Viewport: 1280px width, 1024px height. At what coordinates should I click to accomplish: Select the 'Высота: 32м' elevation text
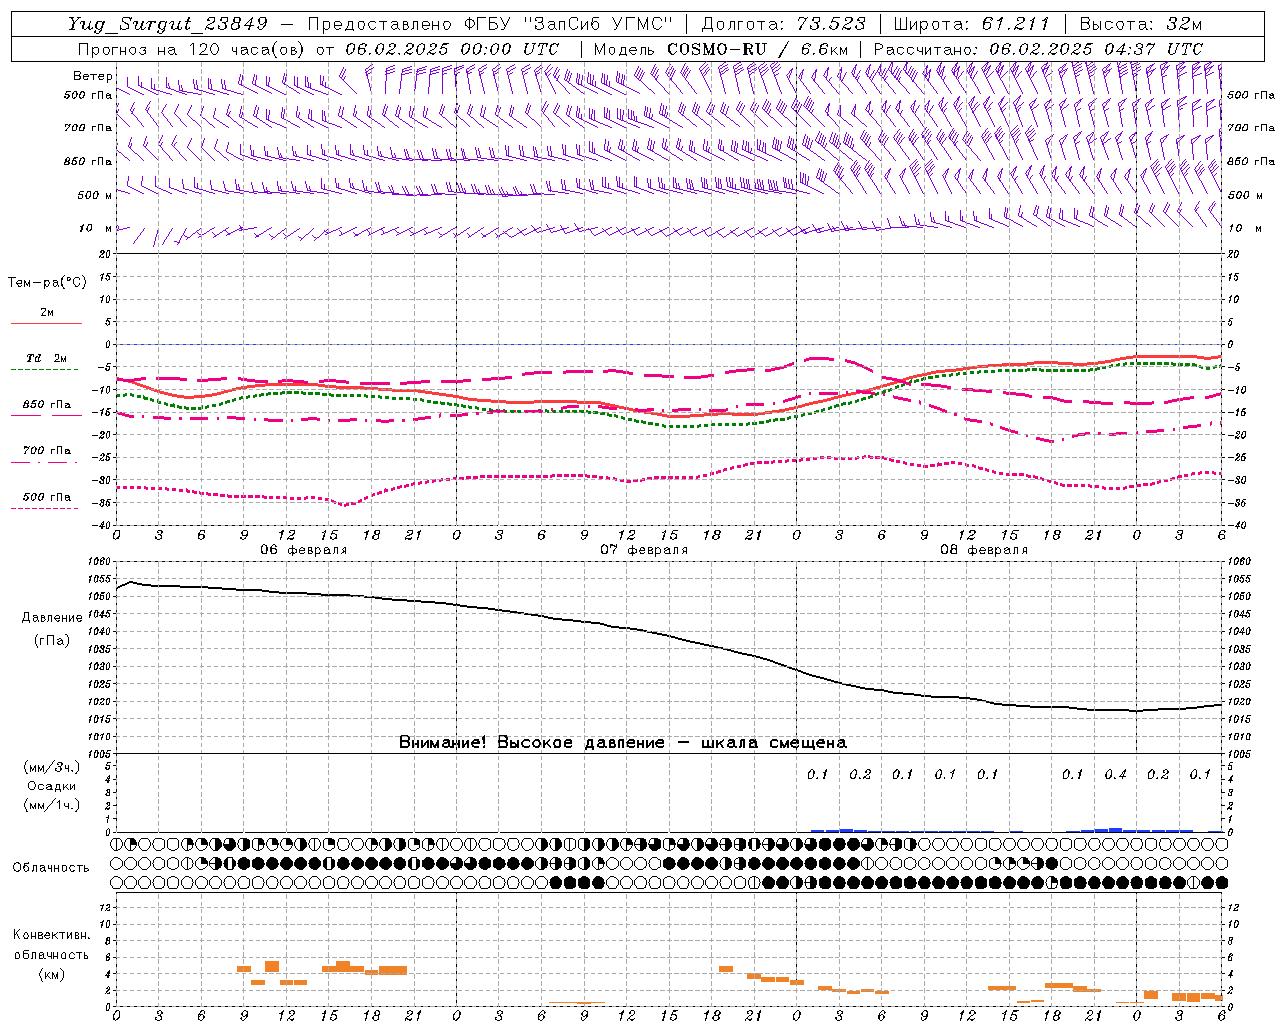click(x=1139, y=24)
